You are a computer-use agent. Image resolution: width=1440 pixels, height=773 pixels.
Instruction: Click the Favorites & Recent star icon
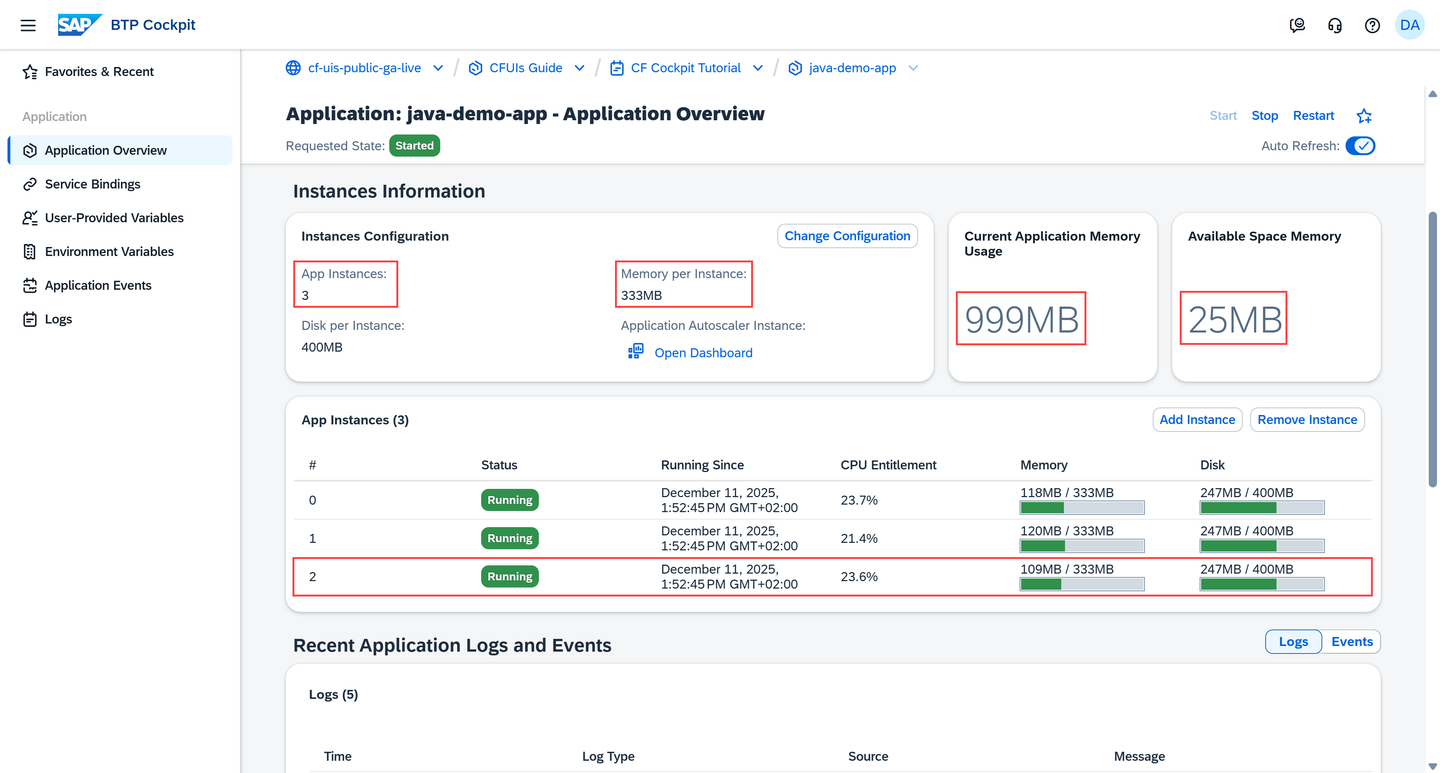click(x=29, y=72)
